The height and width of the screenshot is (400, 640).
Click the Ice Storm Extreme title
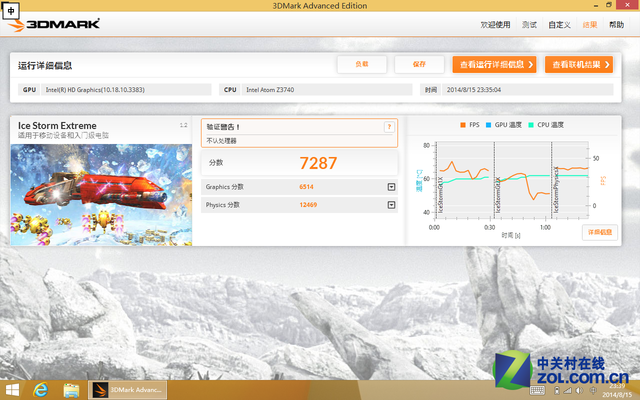57,126
